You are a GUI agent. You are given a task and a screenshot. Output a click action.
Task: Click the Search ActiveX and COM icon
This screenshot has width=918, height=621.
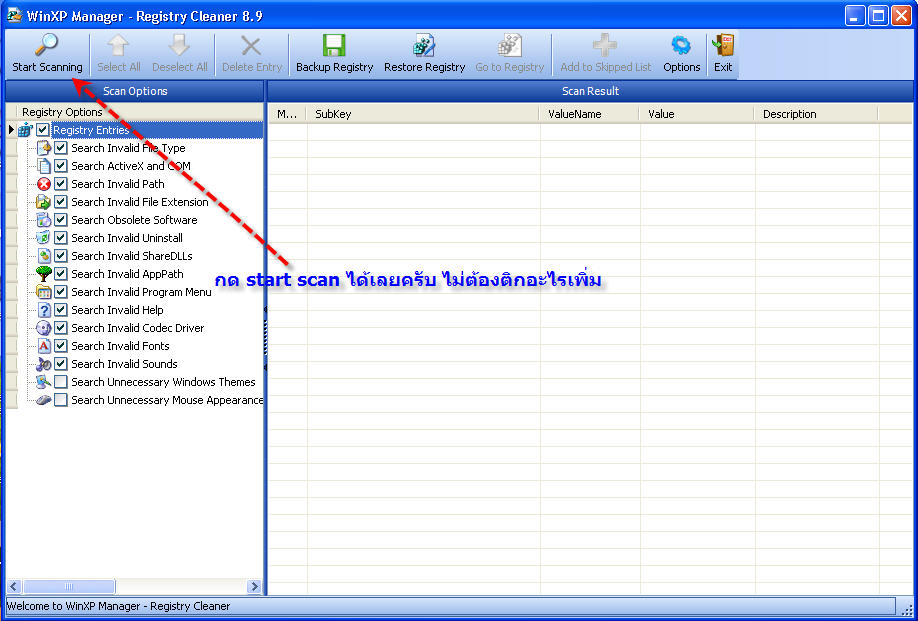coord(44,166)
